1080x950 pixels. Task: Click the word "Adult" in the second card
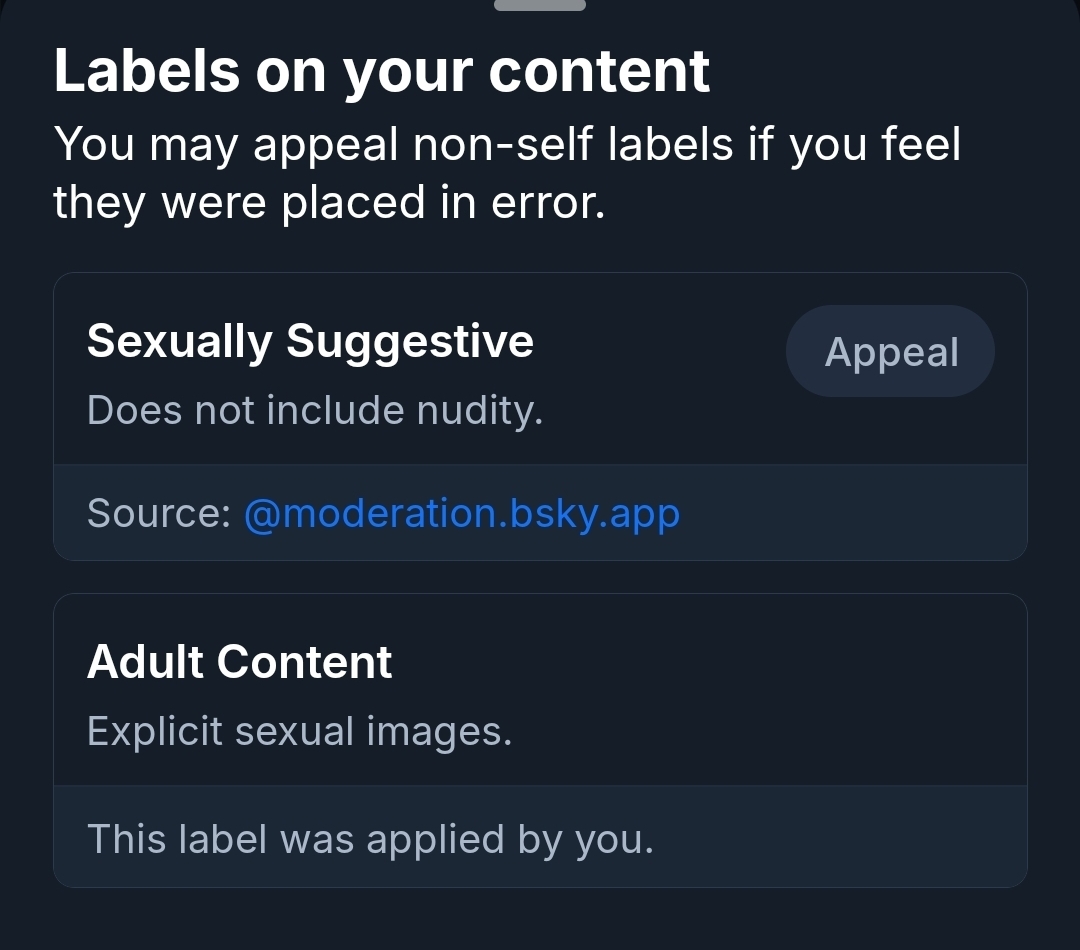pyautogui.click(x=146, y=662)
